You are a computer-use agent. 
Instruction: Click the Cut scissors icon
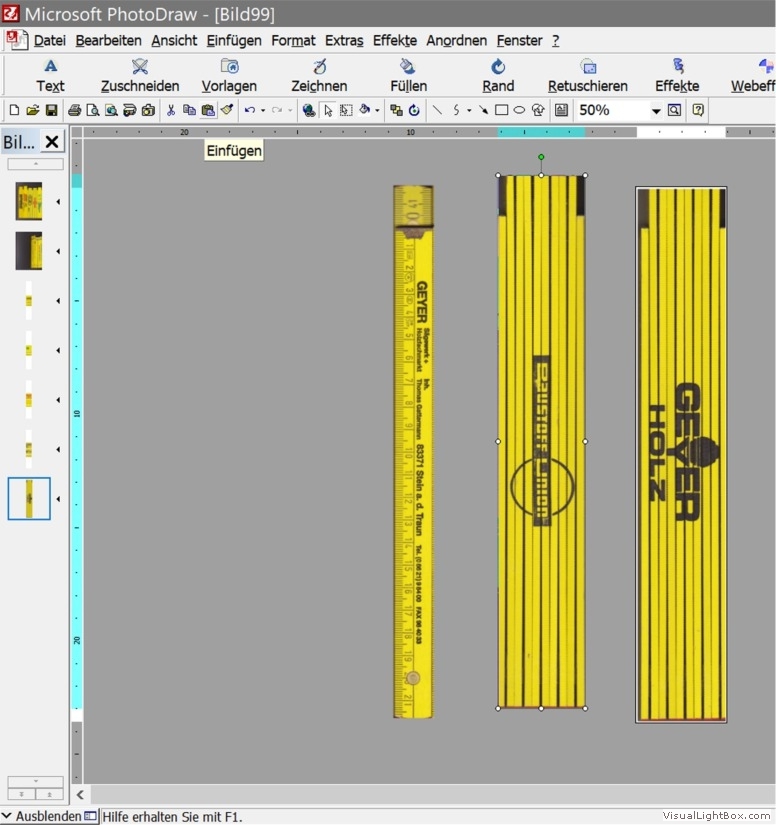(x=171, y=110)
